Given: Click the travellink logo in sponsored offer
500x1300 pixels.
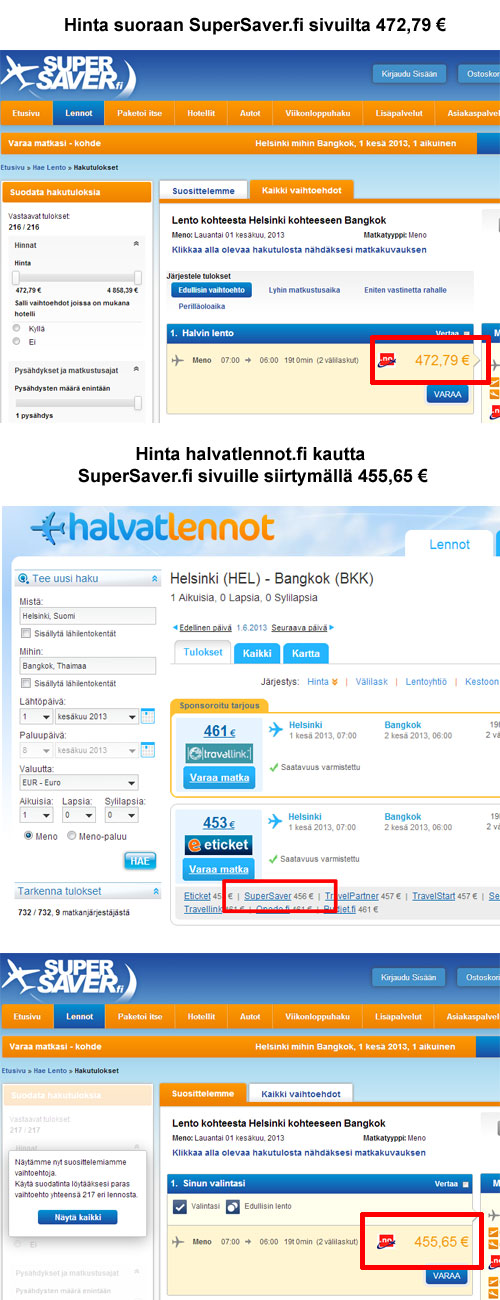Looking at the screenshot, I should point(219,753).
